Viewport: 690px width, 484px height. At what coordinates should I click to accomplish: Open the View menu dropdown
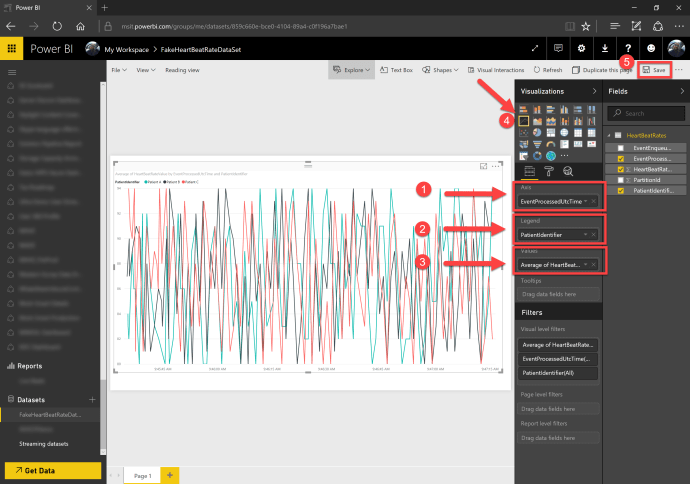click(146, 70)
